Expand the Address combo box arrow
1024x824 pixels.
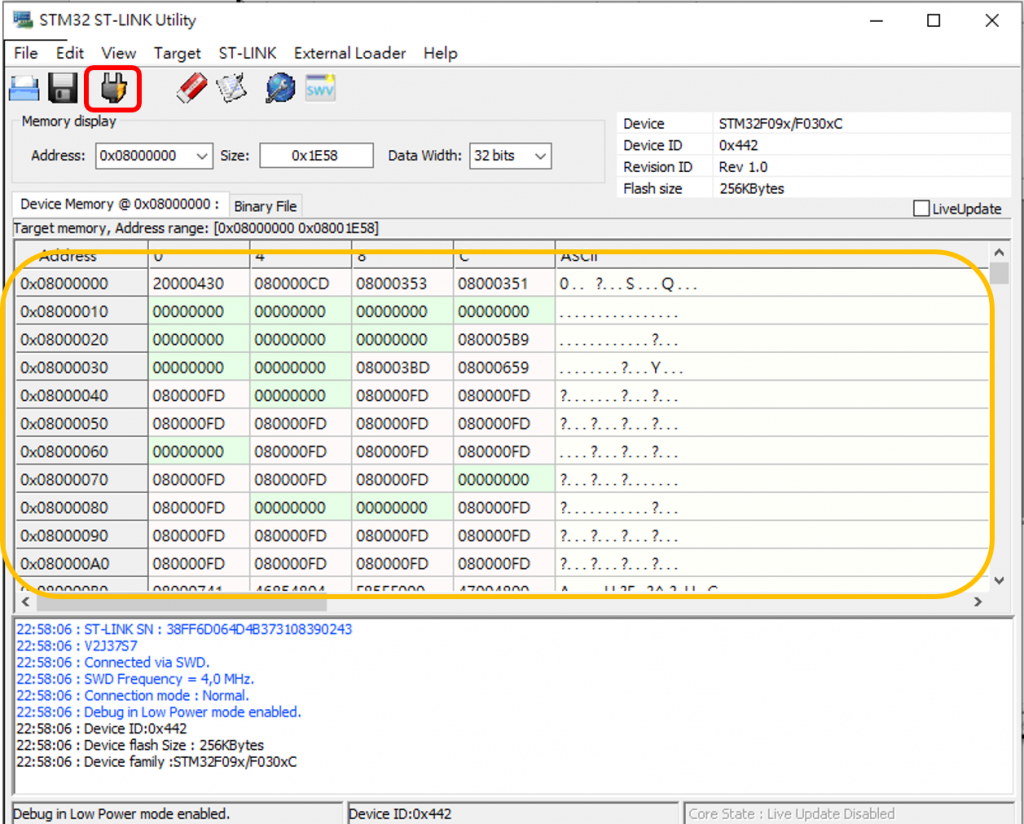coord(202,156)
